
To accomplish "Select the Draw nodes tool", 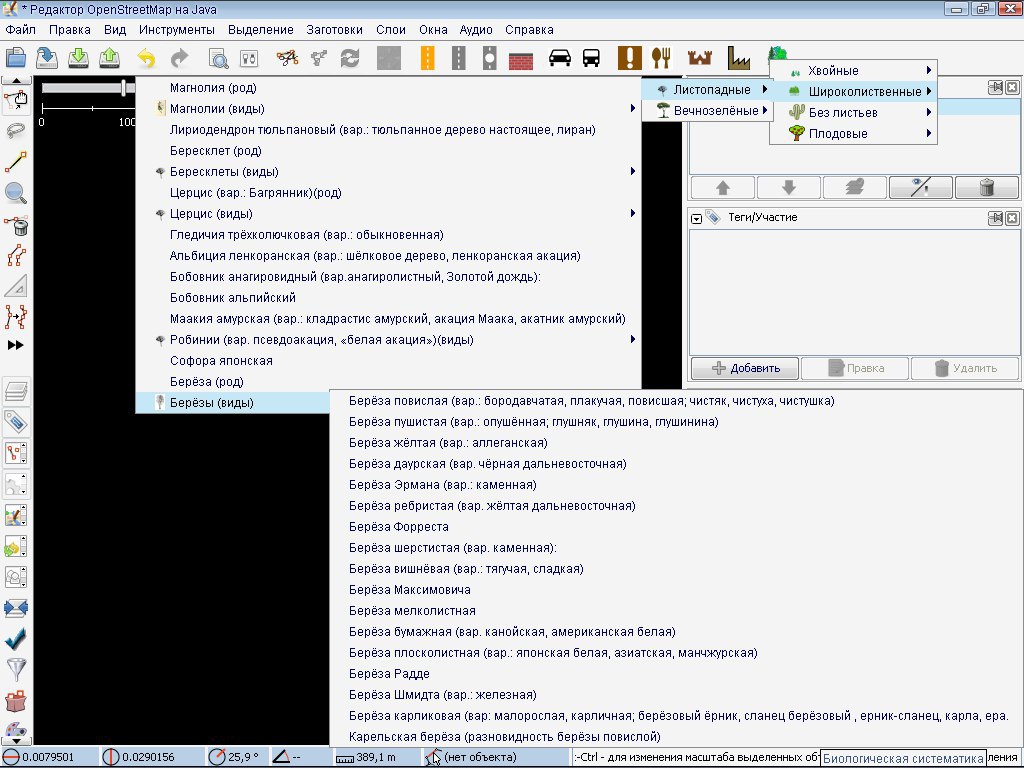I will pos(16,162).
